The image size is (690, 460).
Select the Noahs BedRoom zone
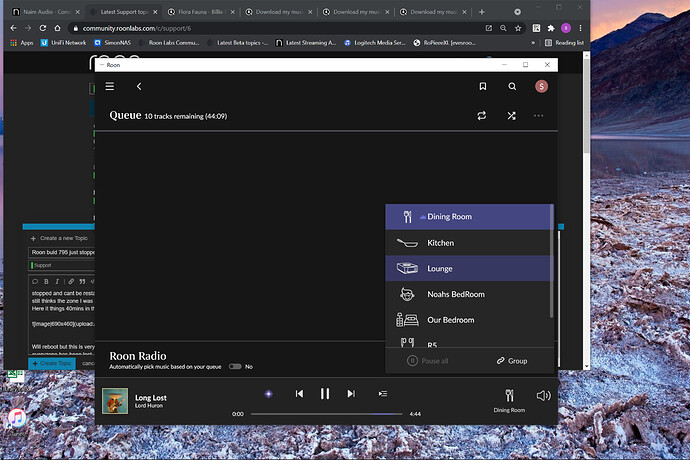coord(468,294)
